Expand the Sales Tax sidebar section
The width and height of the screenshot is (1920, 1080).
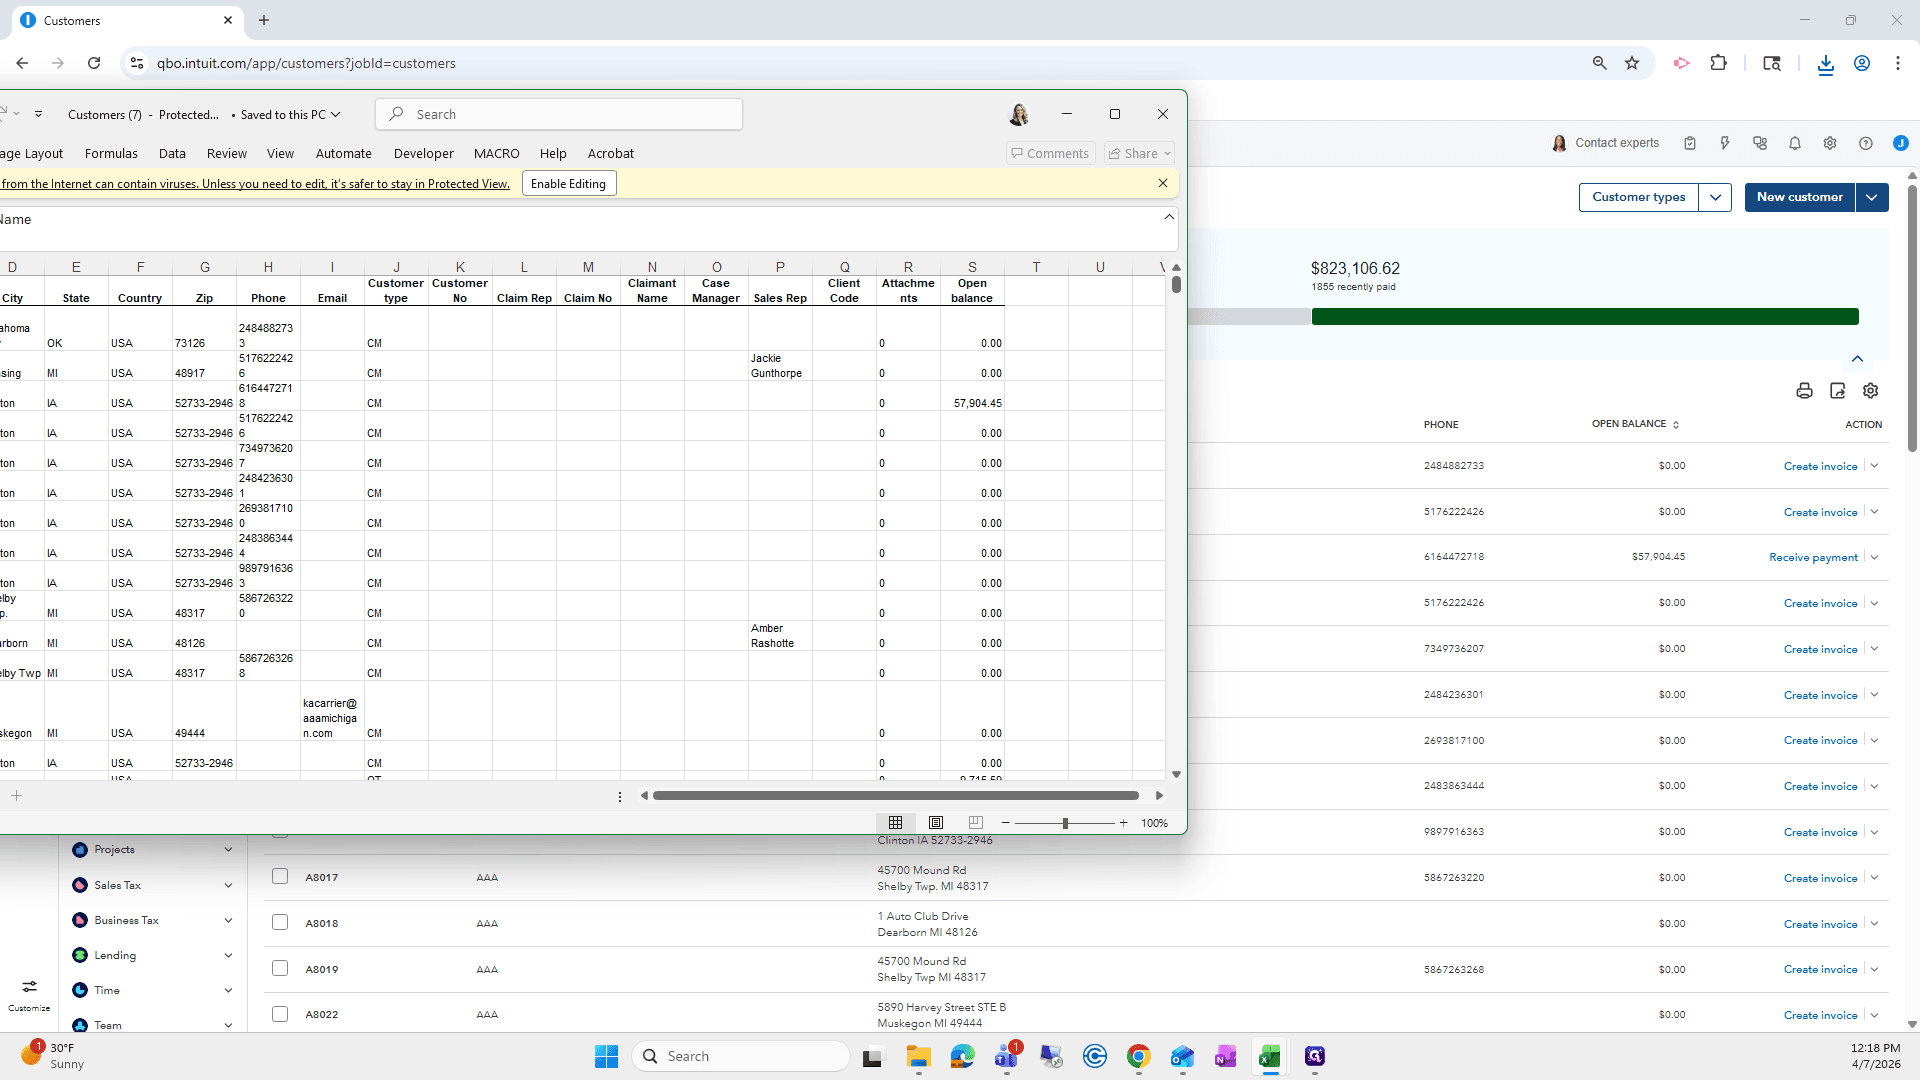[228, 885]
